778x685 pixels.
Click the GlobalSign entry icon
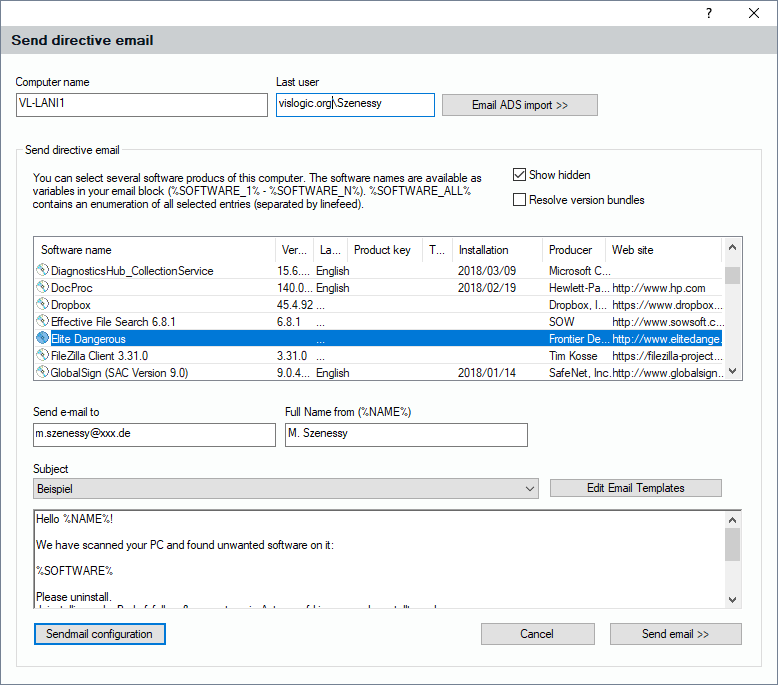[x=42, y=373]
